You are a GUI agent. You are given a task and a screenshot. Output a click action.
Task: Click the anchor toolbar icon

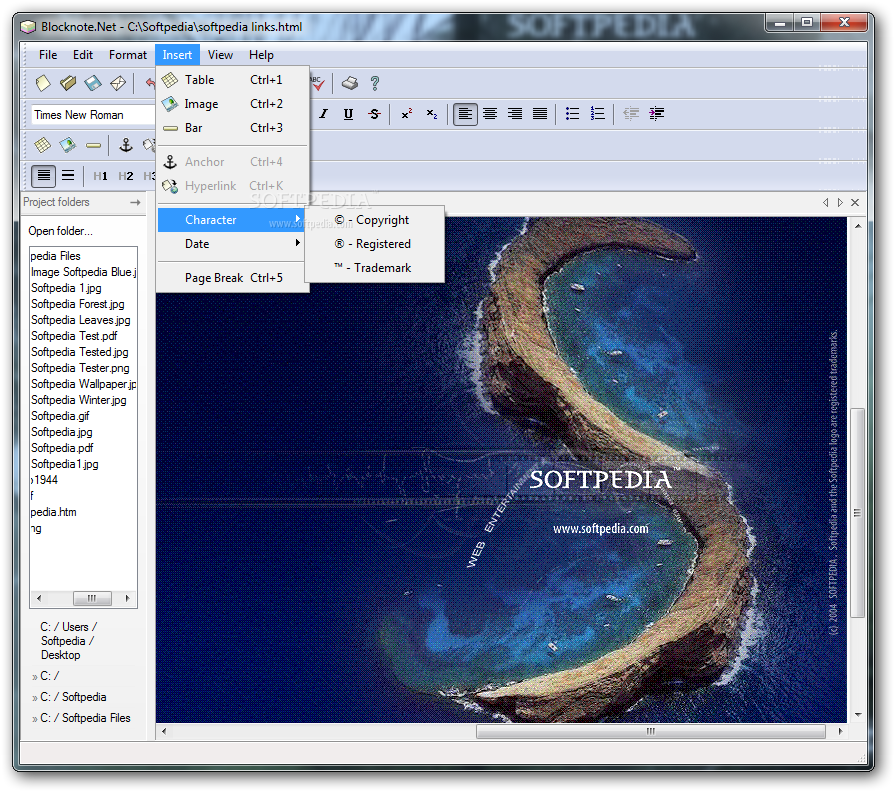click(x=126, y=145)
